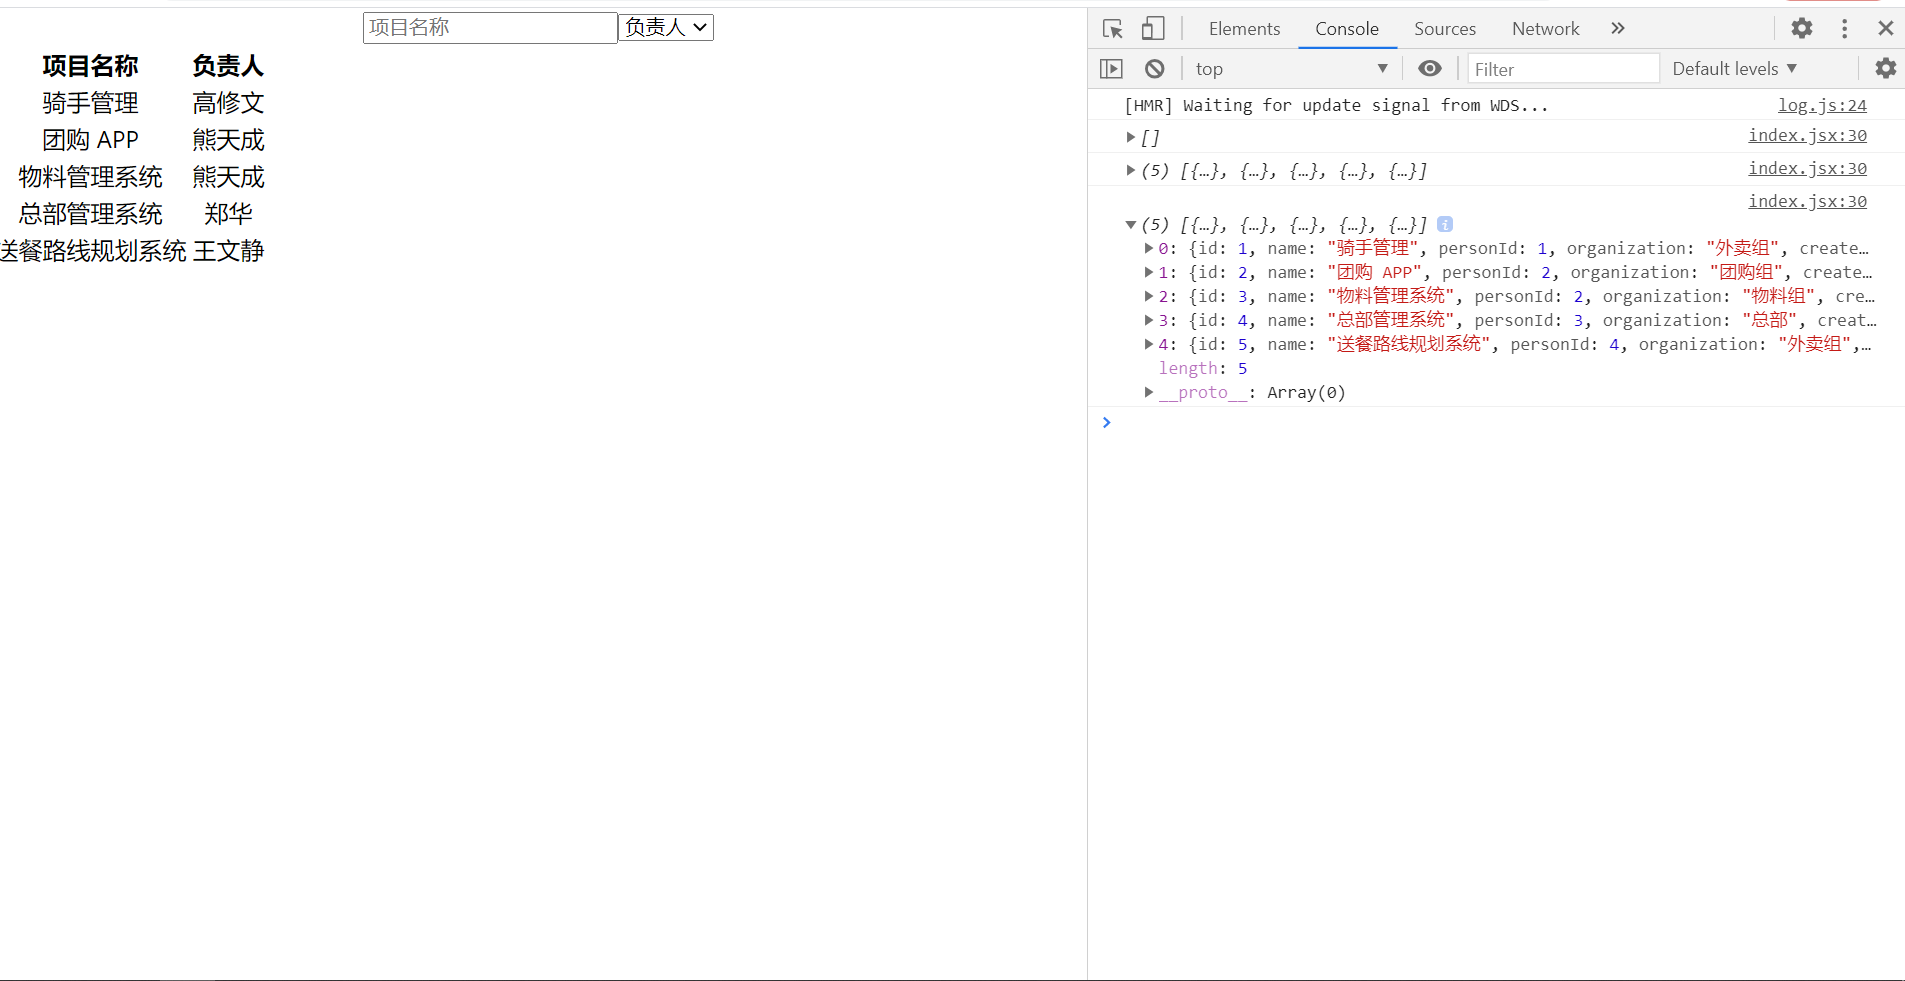1905x981 pixels.
Task: Toggle the device toolbar icon
Action: [x=1153, y=29]
